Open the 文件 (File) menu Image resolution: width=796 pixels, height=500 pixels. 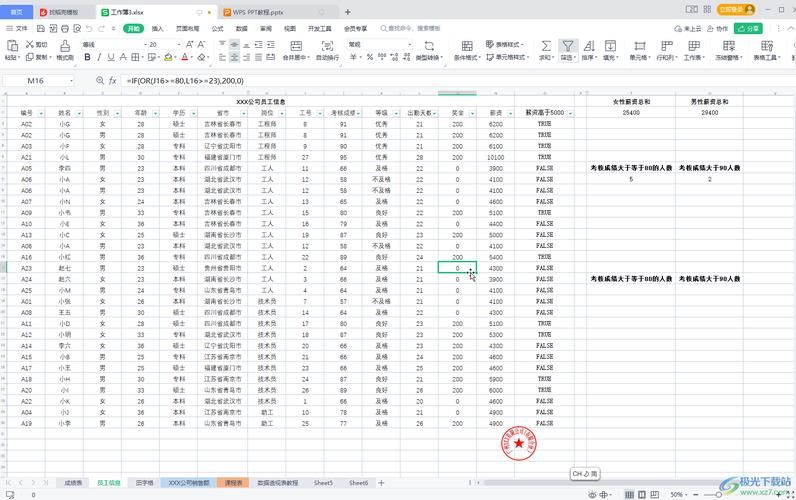pos(17,28)
